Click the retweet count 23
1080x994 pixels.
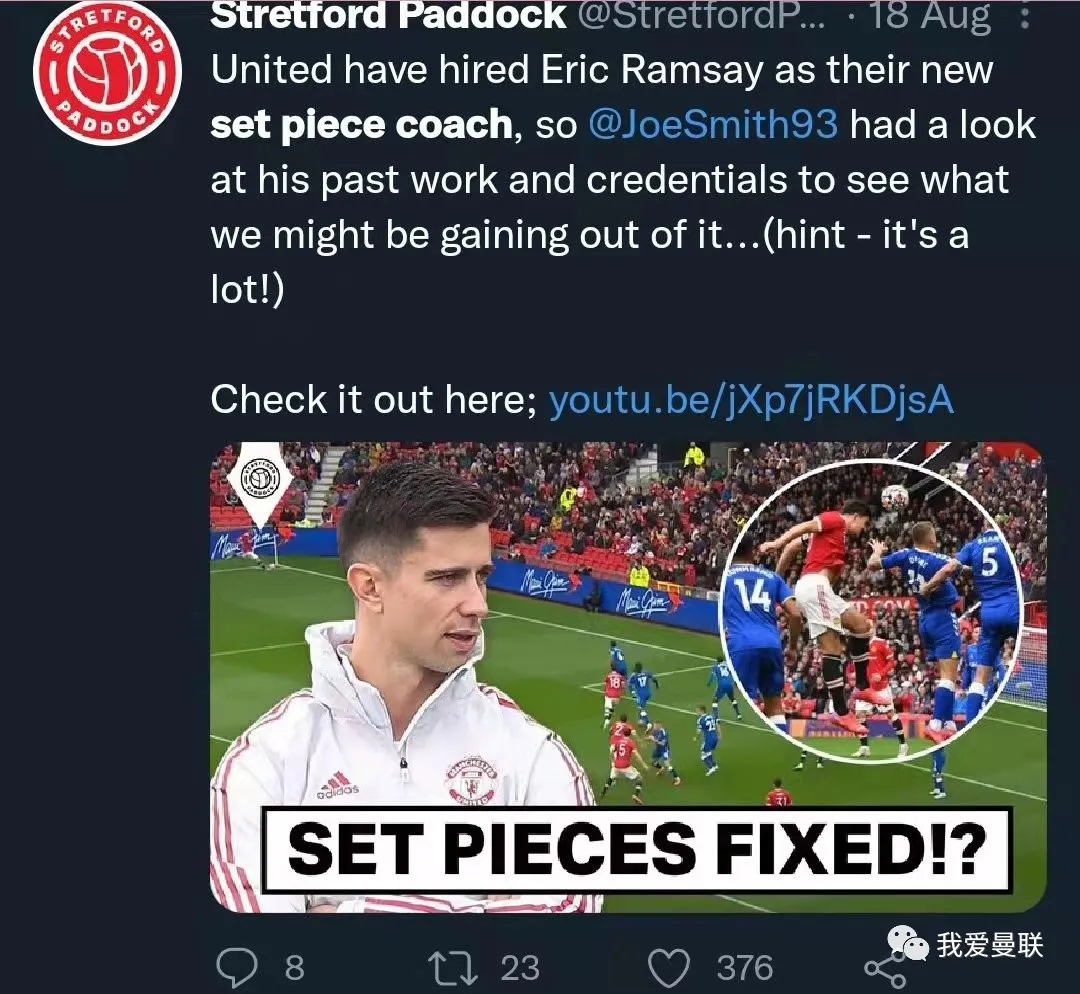tap(520, 968)
